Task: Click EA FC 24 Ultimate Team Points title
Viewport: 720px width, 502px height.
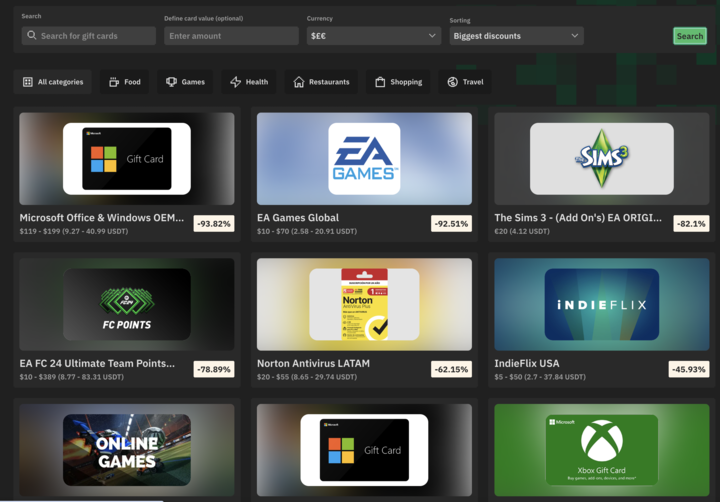Action: 97,363
